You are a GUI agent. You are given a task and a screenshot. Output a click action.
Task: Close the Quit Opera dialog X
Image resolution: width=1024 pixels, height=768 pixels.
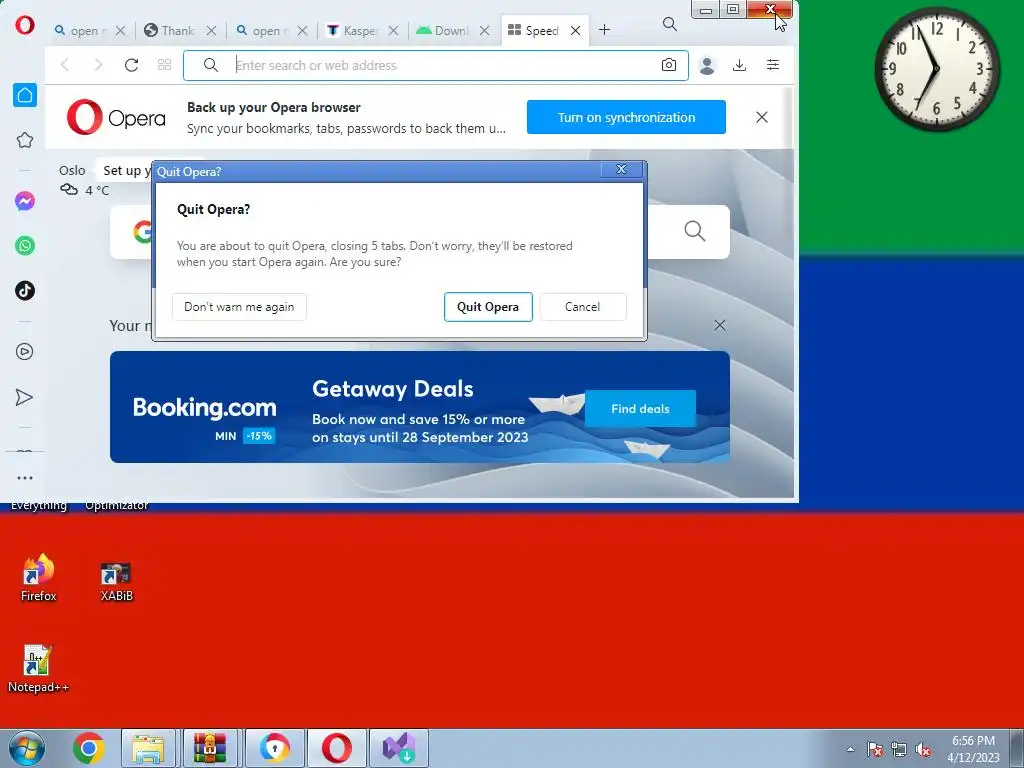pos(621,169)
